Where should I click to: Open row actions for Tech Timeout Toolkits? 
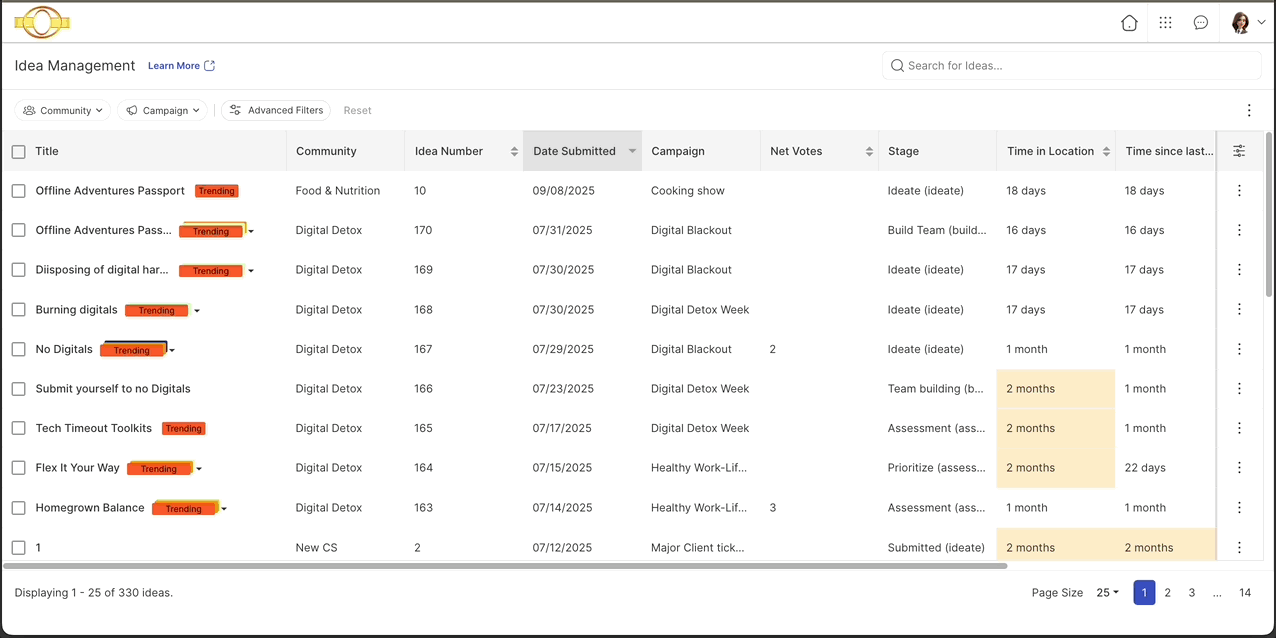pos(1239,428)
